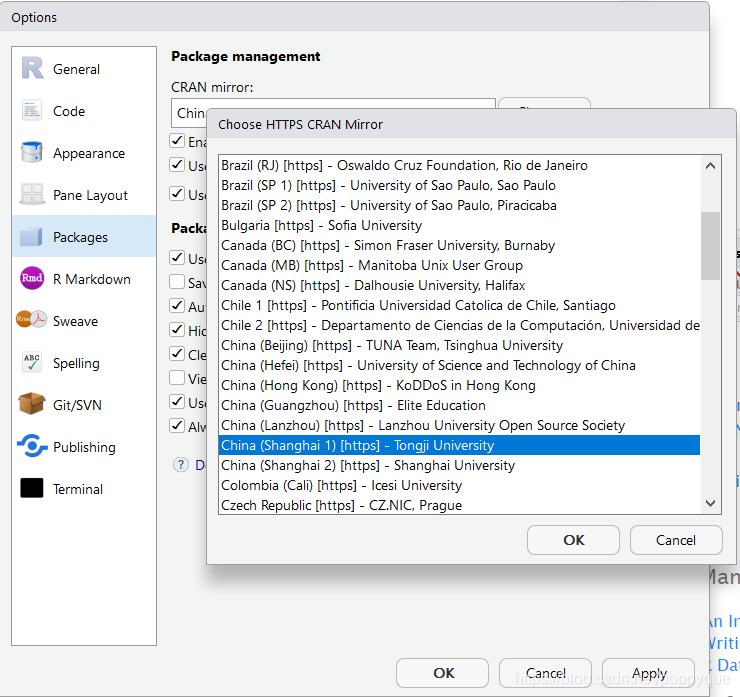Click OK in Choose HTTPS CRAN Mirror dialog
This screenshot has height=697, width=740.
click(x=573, y=540)
